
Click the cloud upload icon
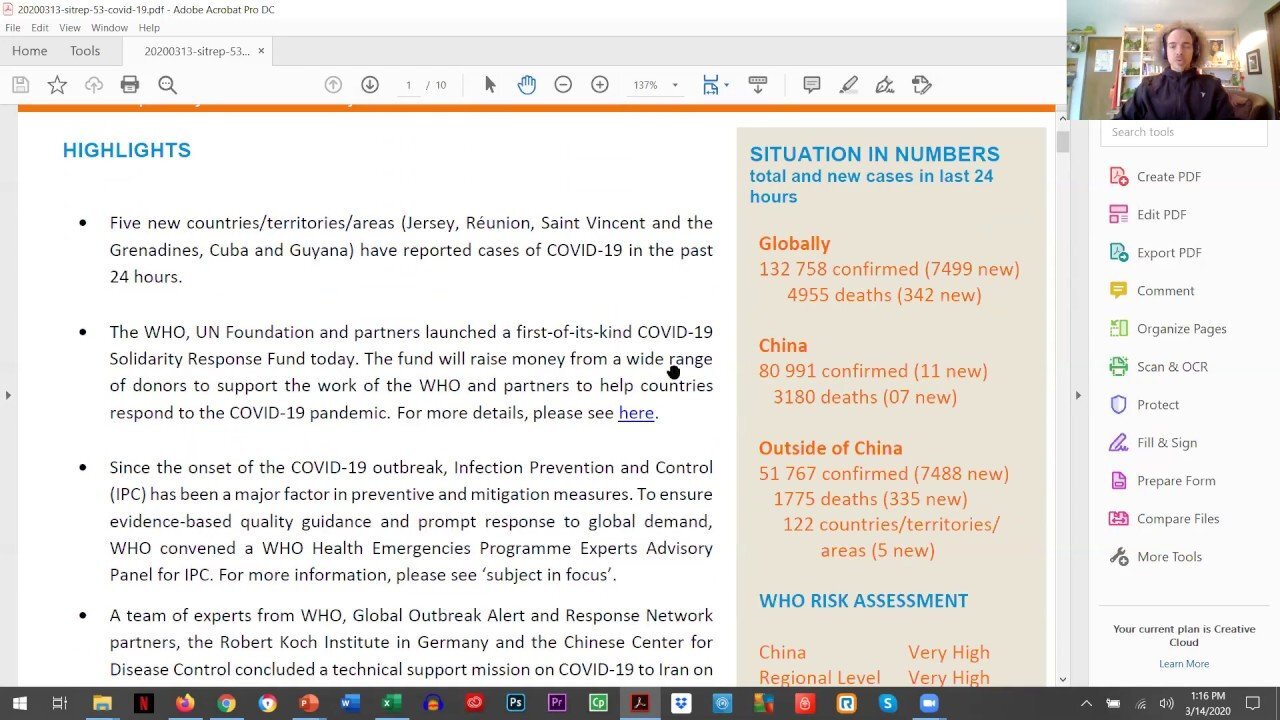coord(94,85)
